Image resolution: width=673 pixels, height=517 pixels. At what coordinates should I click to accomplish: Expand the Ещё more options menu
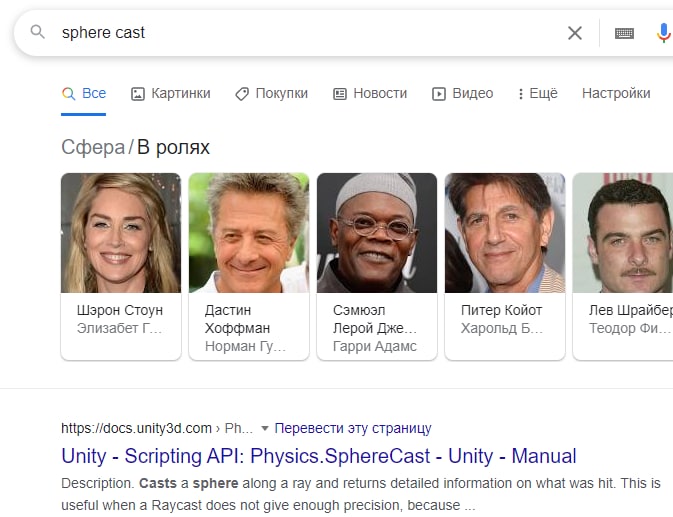pyautogui.click(x=537, y=93)
